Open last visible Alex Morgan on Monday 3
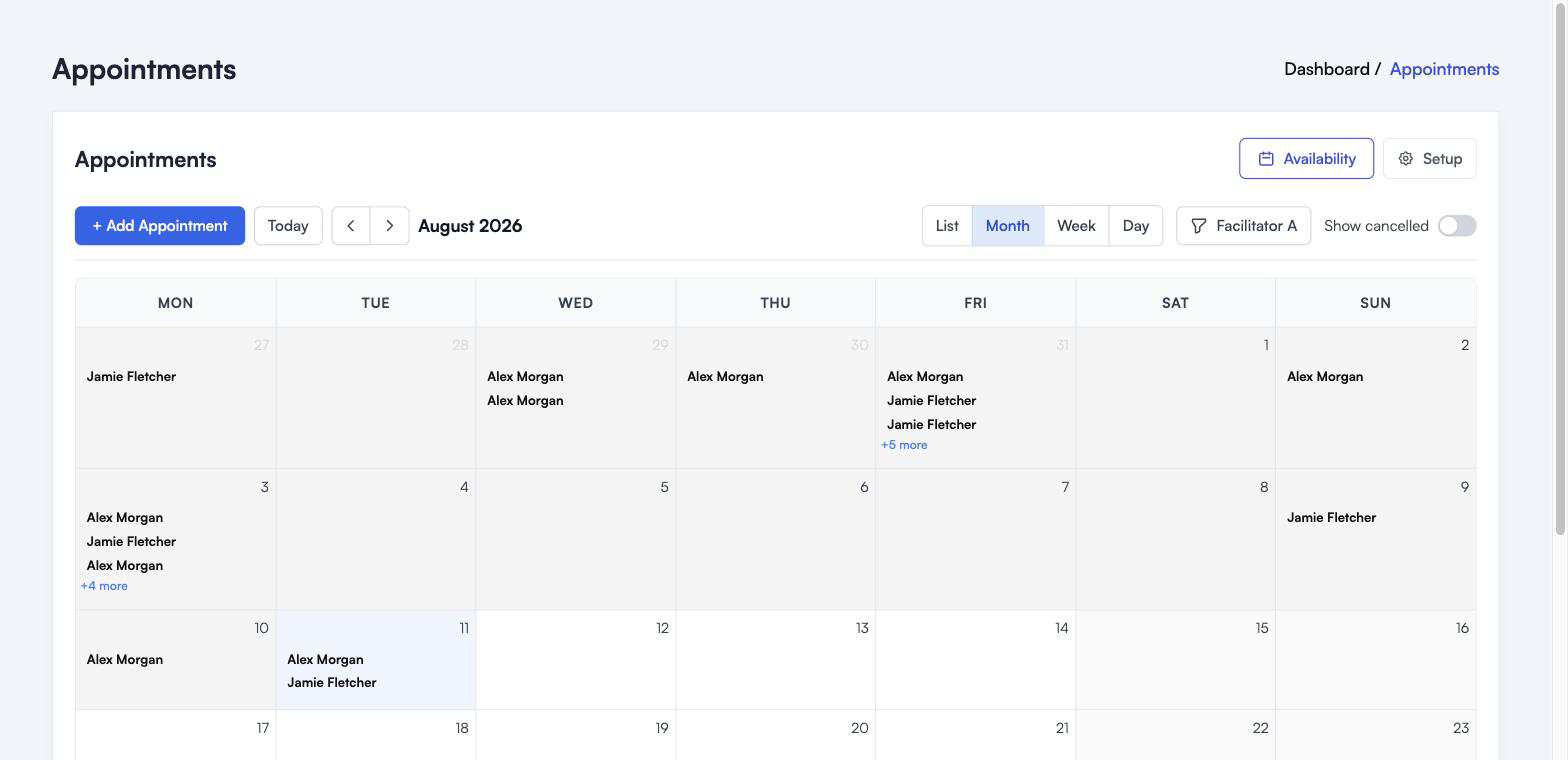Screen dimensions: 1568x760 click(x=125, y=566)
